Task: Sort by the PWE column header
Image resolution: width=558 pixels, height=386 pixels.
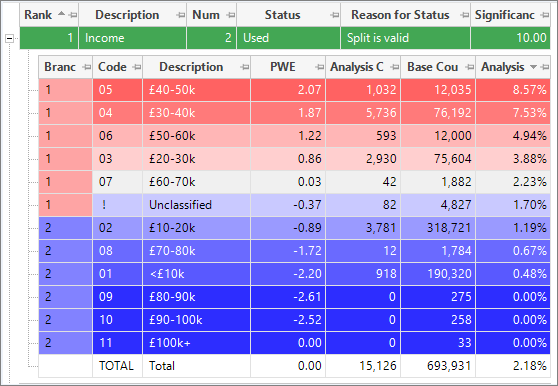Action: coord(283,67)
